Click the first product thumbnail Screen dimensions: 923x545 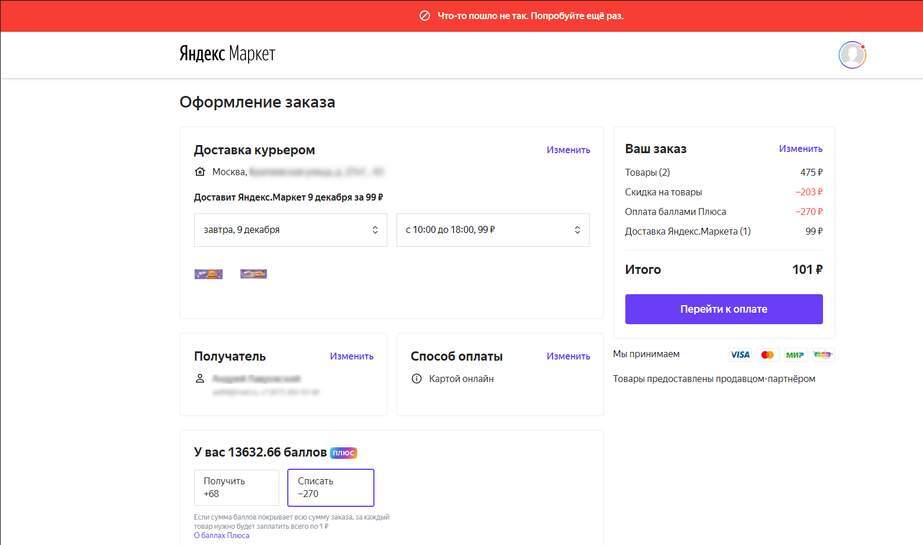click(x=209, y=274)
